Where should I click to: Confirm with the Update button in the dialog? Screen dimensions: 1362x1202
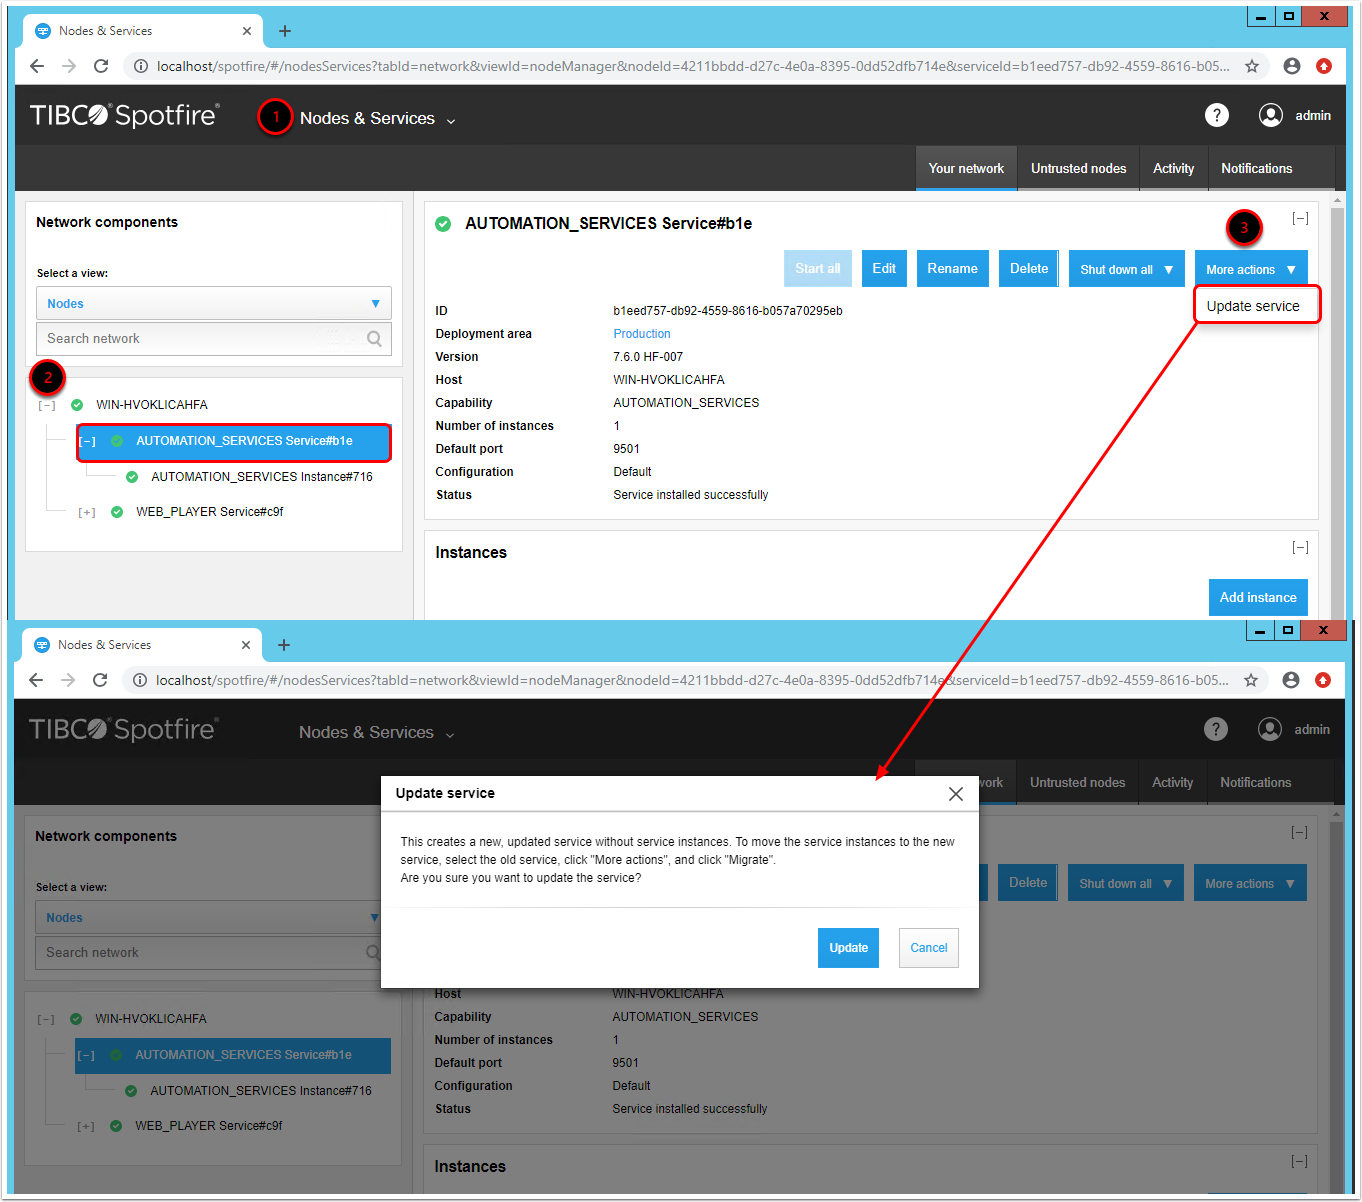(x=848, y=947)
